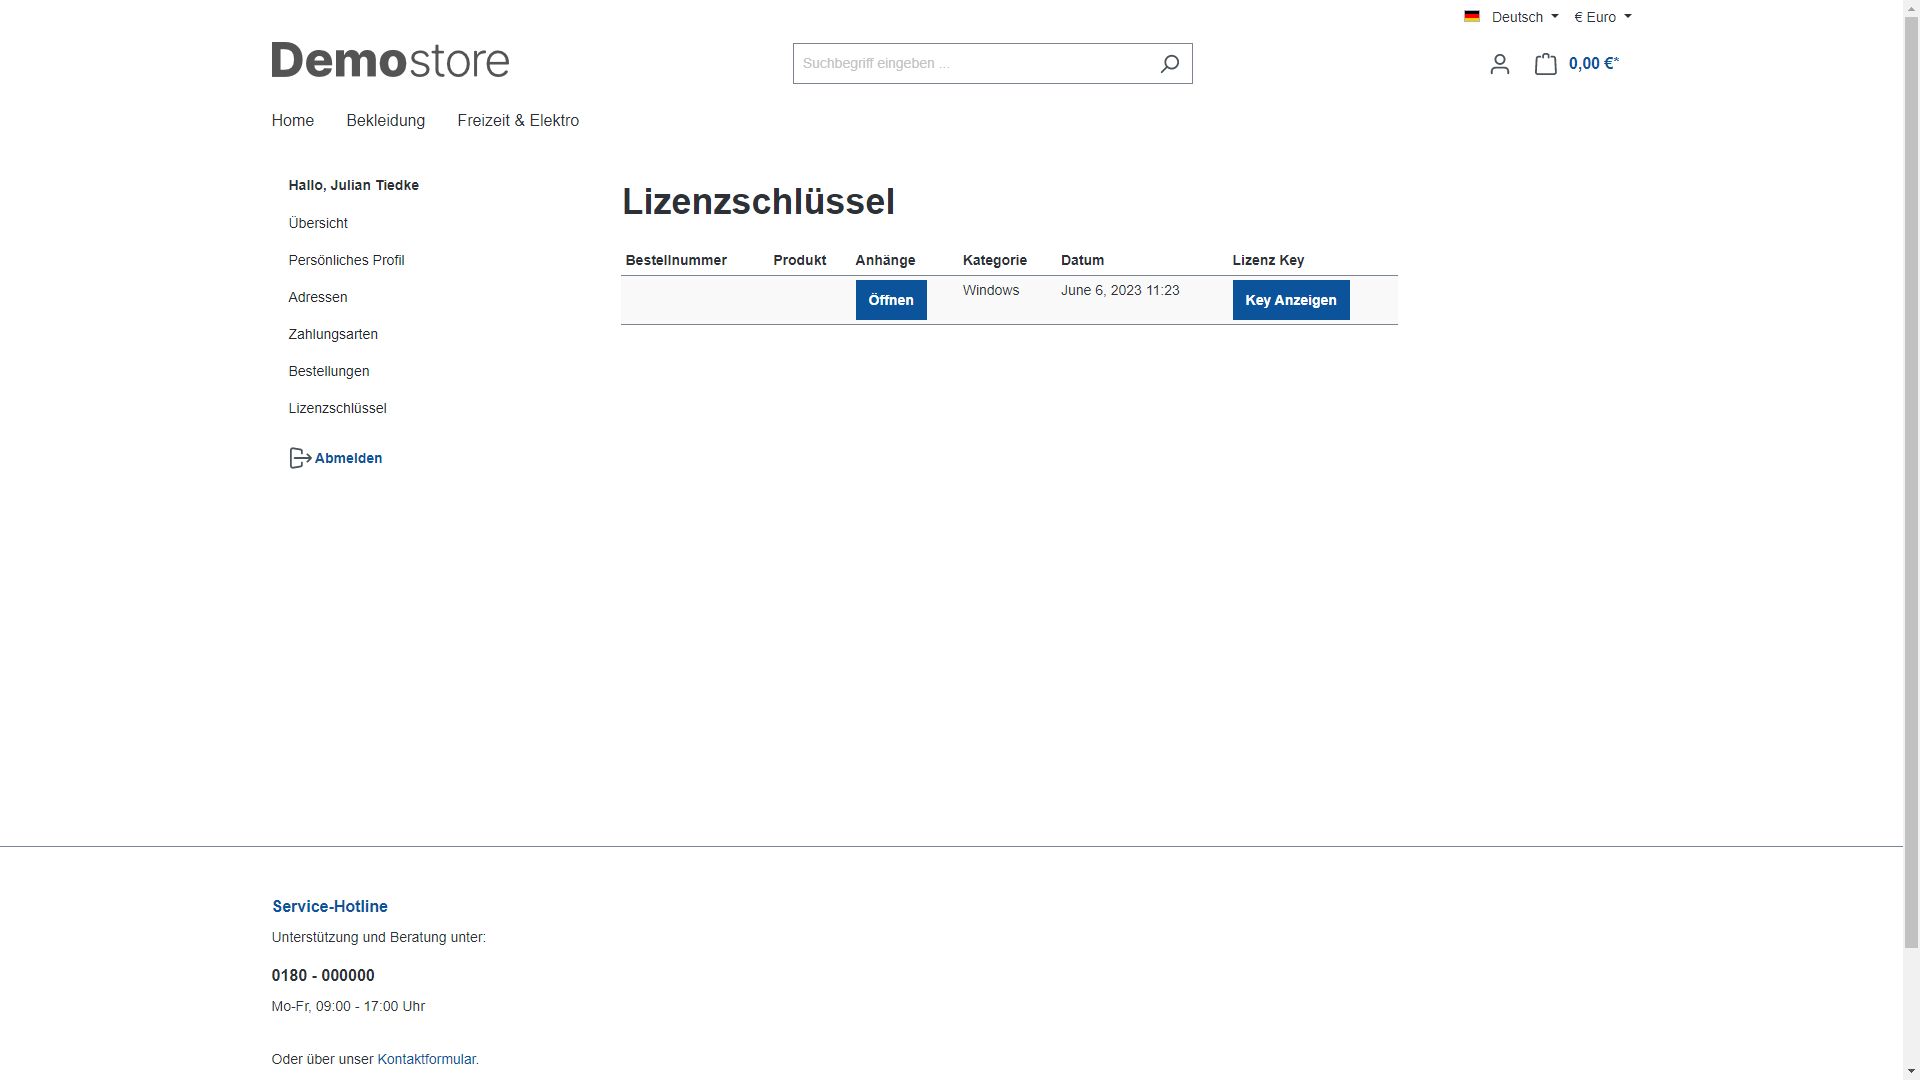
Task: Open Persönliches Profil in sidebar
Action: (x=346, y=260)
